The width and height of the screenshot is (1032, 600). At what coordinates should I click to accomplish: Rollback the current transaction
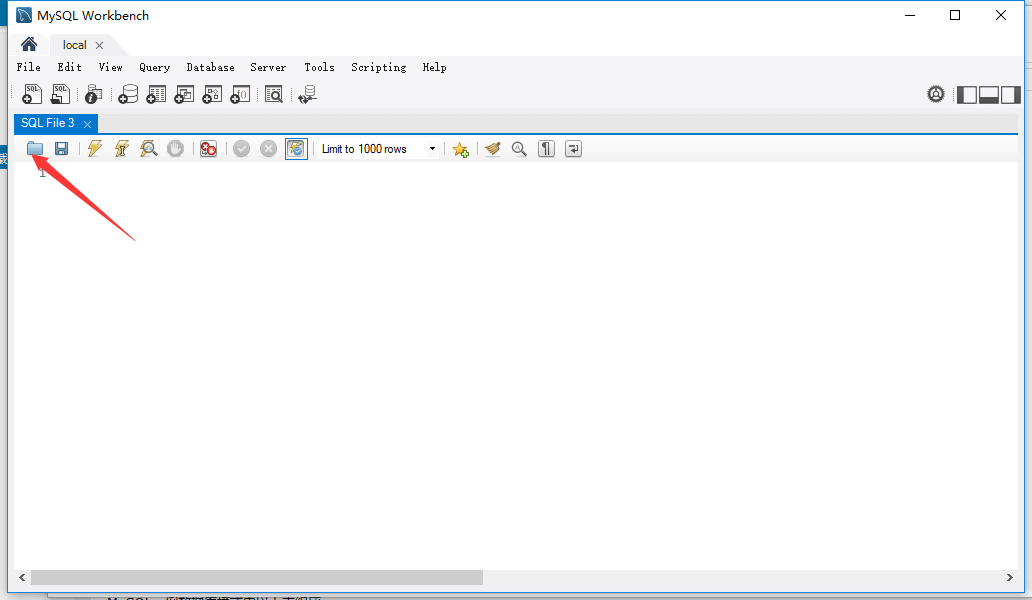point(269,149)
